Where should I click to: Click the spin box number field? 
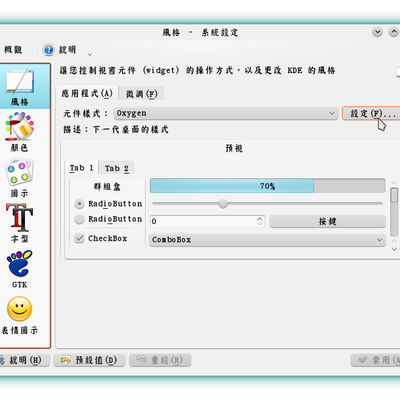pyautogui.click(x=203, y=221)
